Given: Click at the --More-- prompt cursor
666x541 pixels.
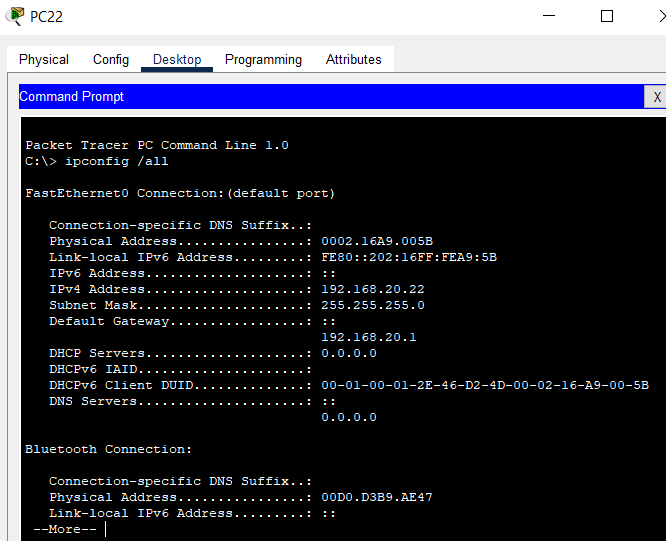Looking at the screenshot, I should click(x=105, y=529).
